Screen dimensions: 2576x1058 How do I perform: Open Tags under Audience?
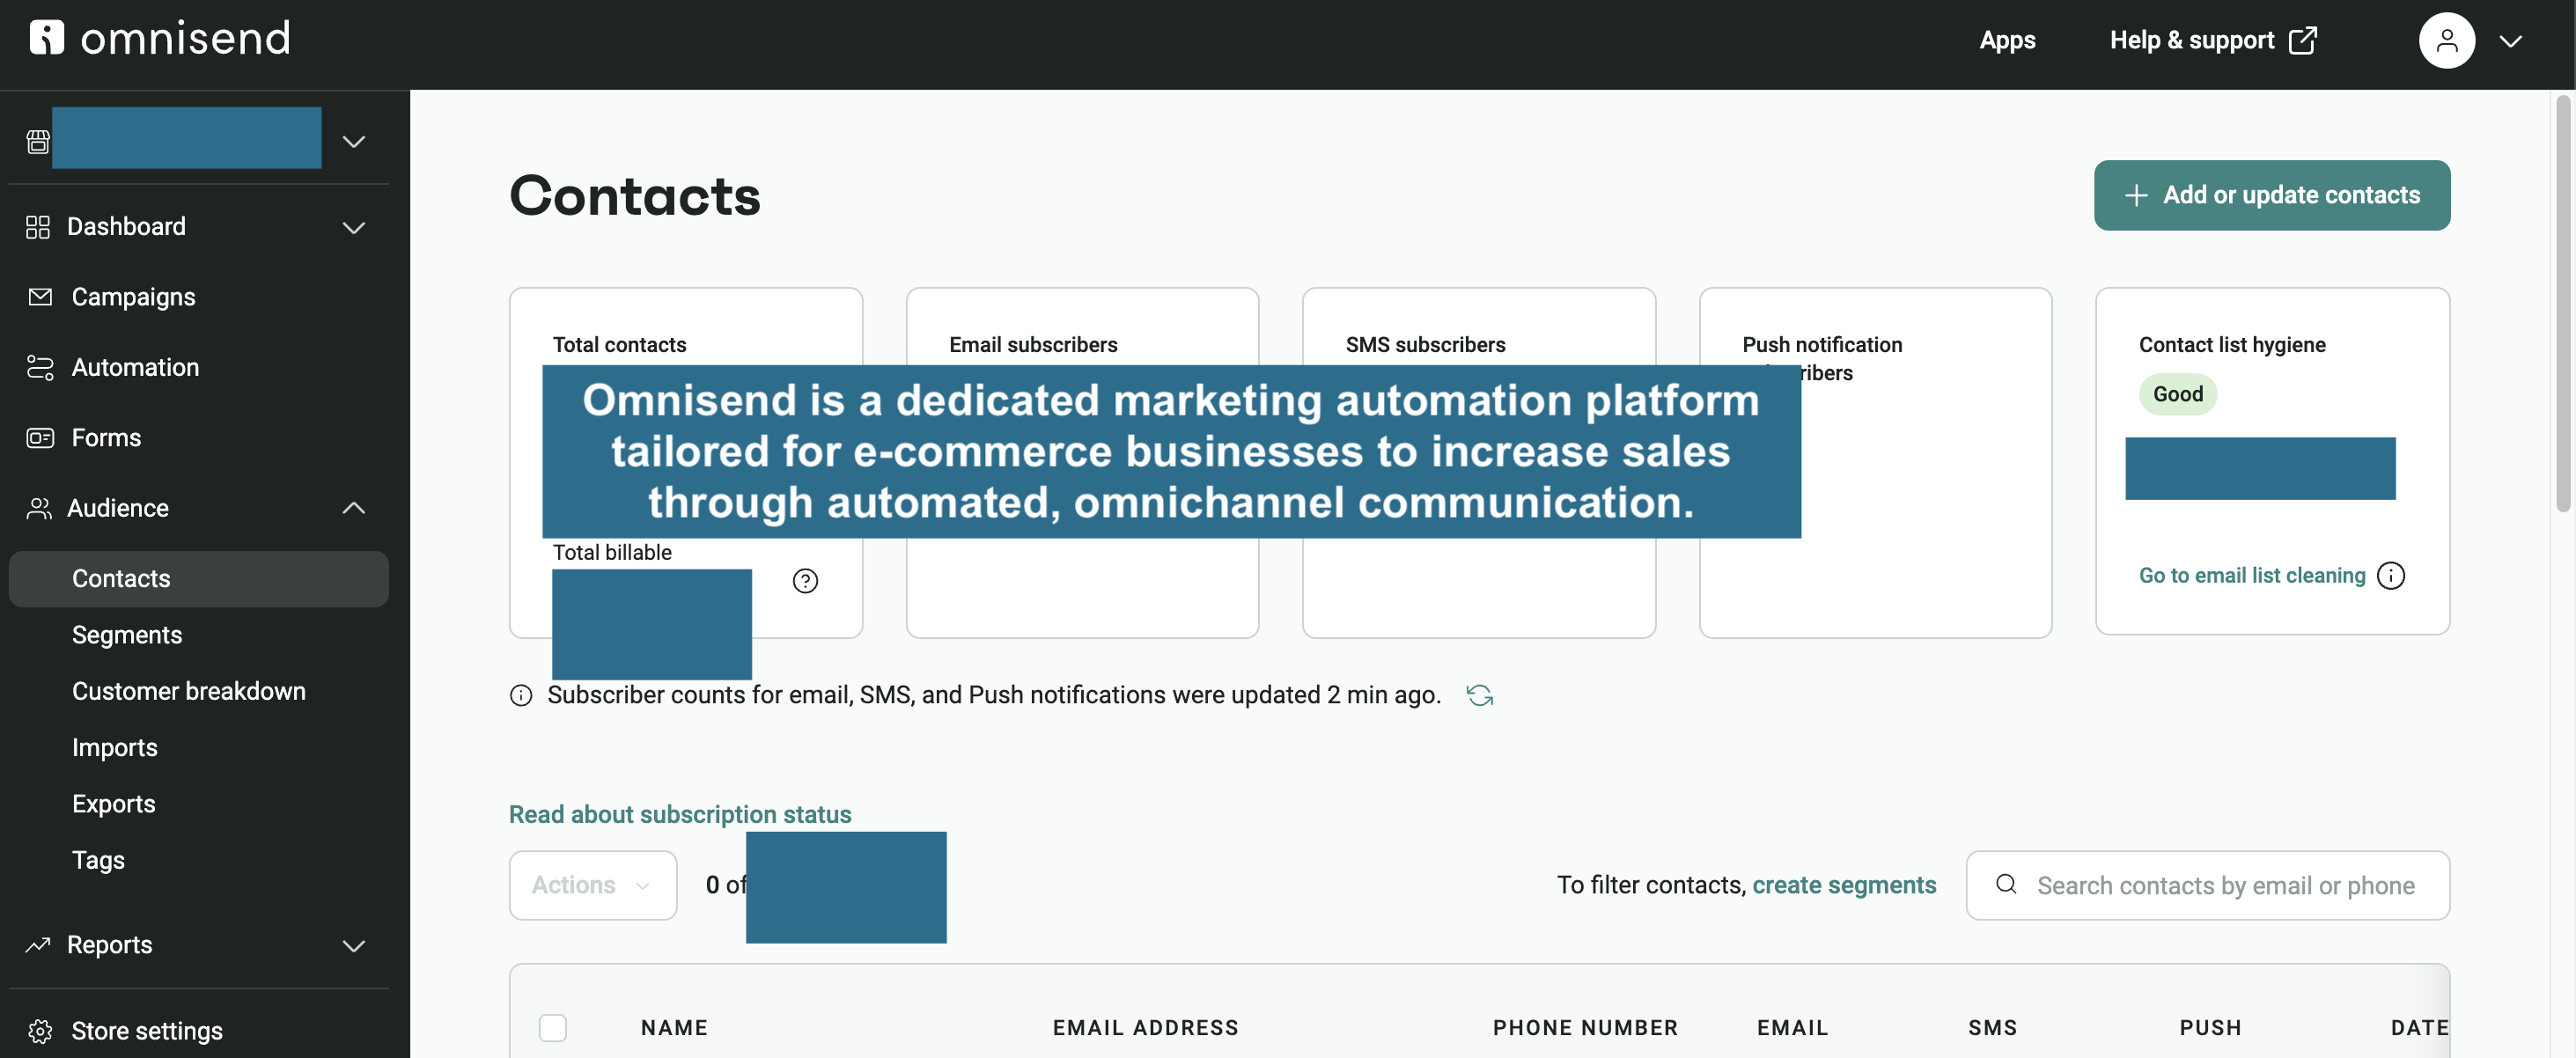[98, 860]
